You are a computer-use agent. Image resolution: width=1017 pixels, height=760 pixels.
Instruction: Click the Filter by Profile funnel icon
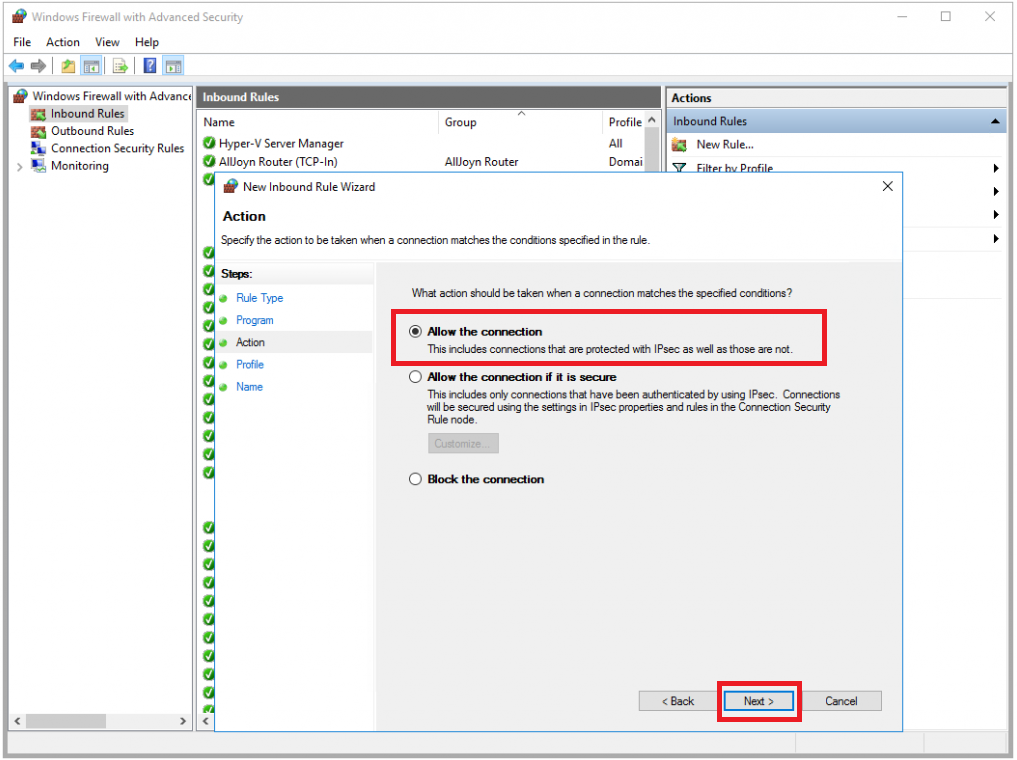click(x=679, y=167)
